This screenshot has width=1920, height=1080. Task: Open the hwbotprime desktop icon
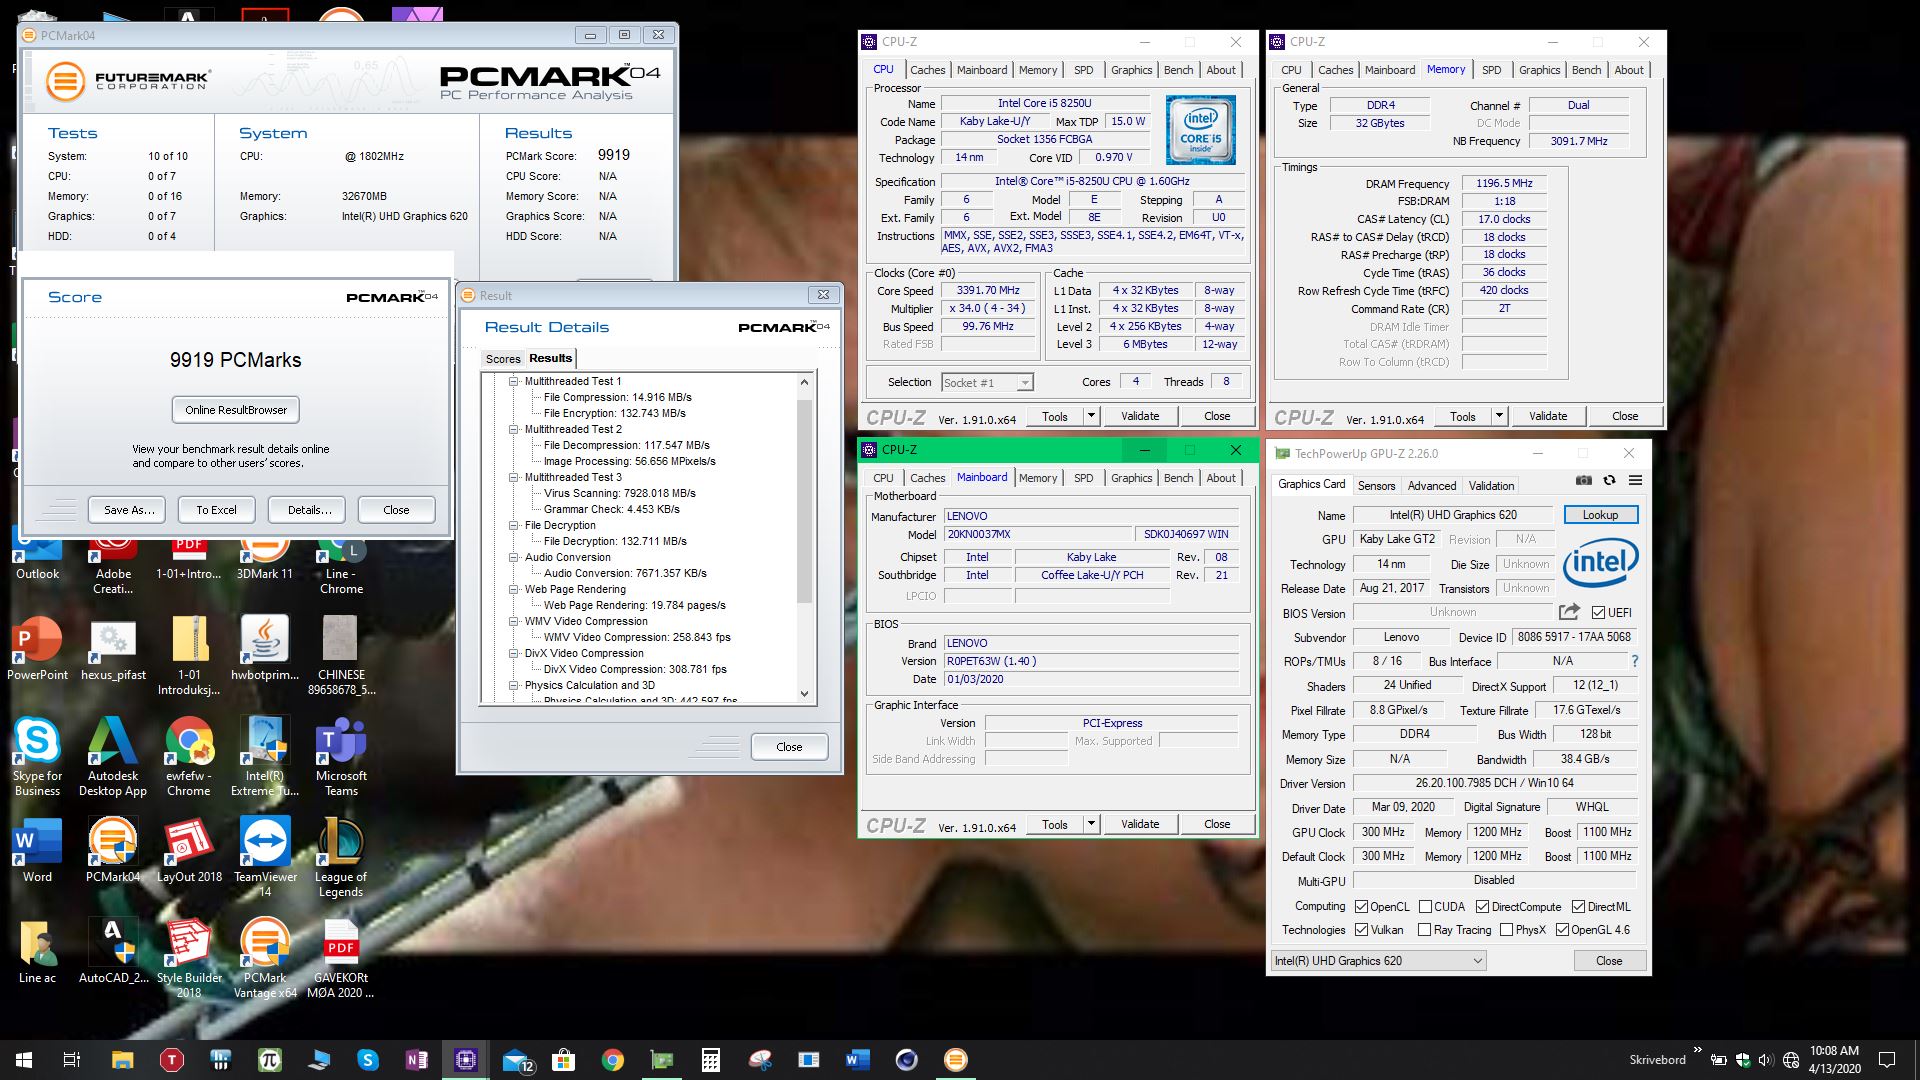click(265, 649)
